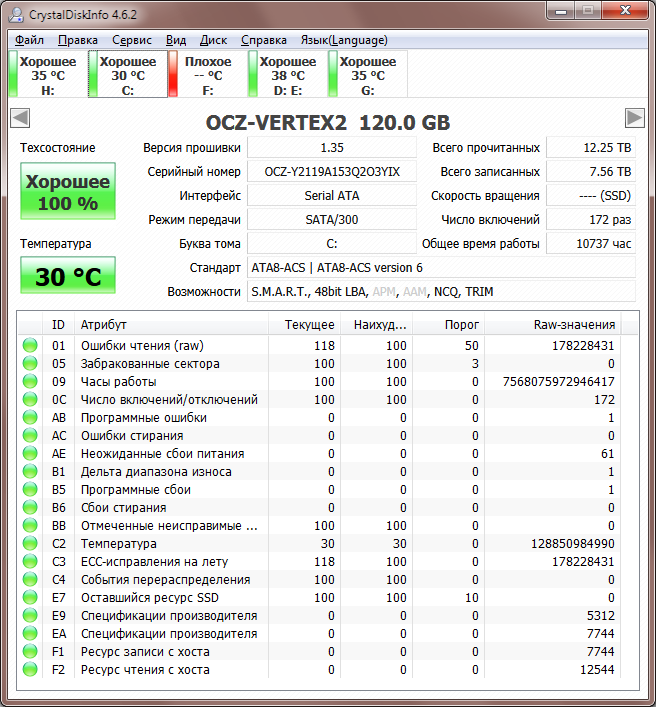This screenshot has height=707, width=656.
Task: Click the transfer mode field SATA/300
Action: [332, 220]
